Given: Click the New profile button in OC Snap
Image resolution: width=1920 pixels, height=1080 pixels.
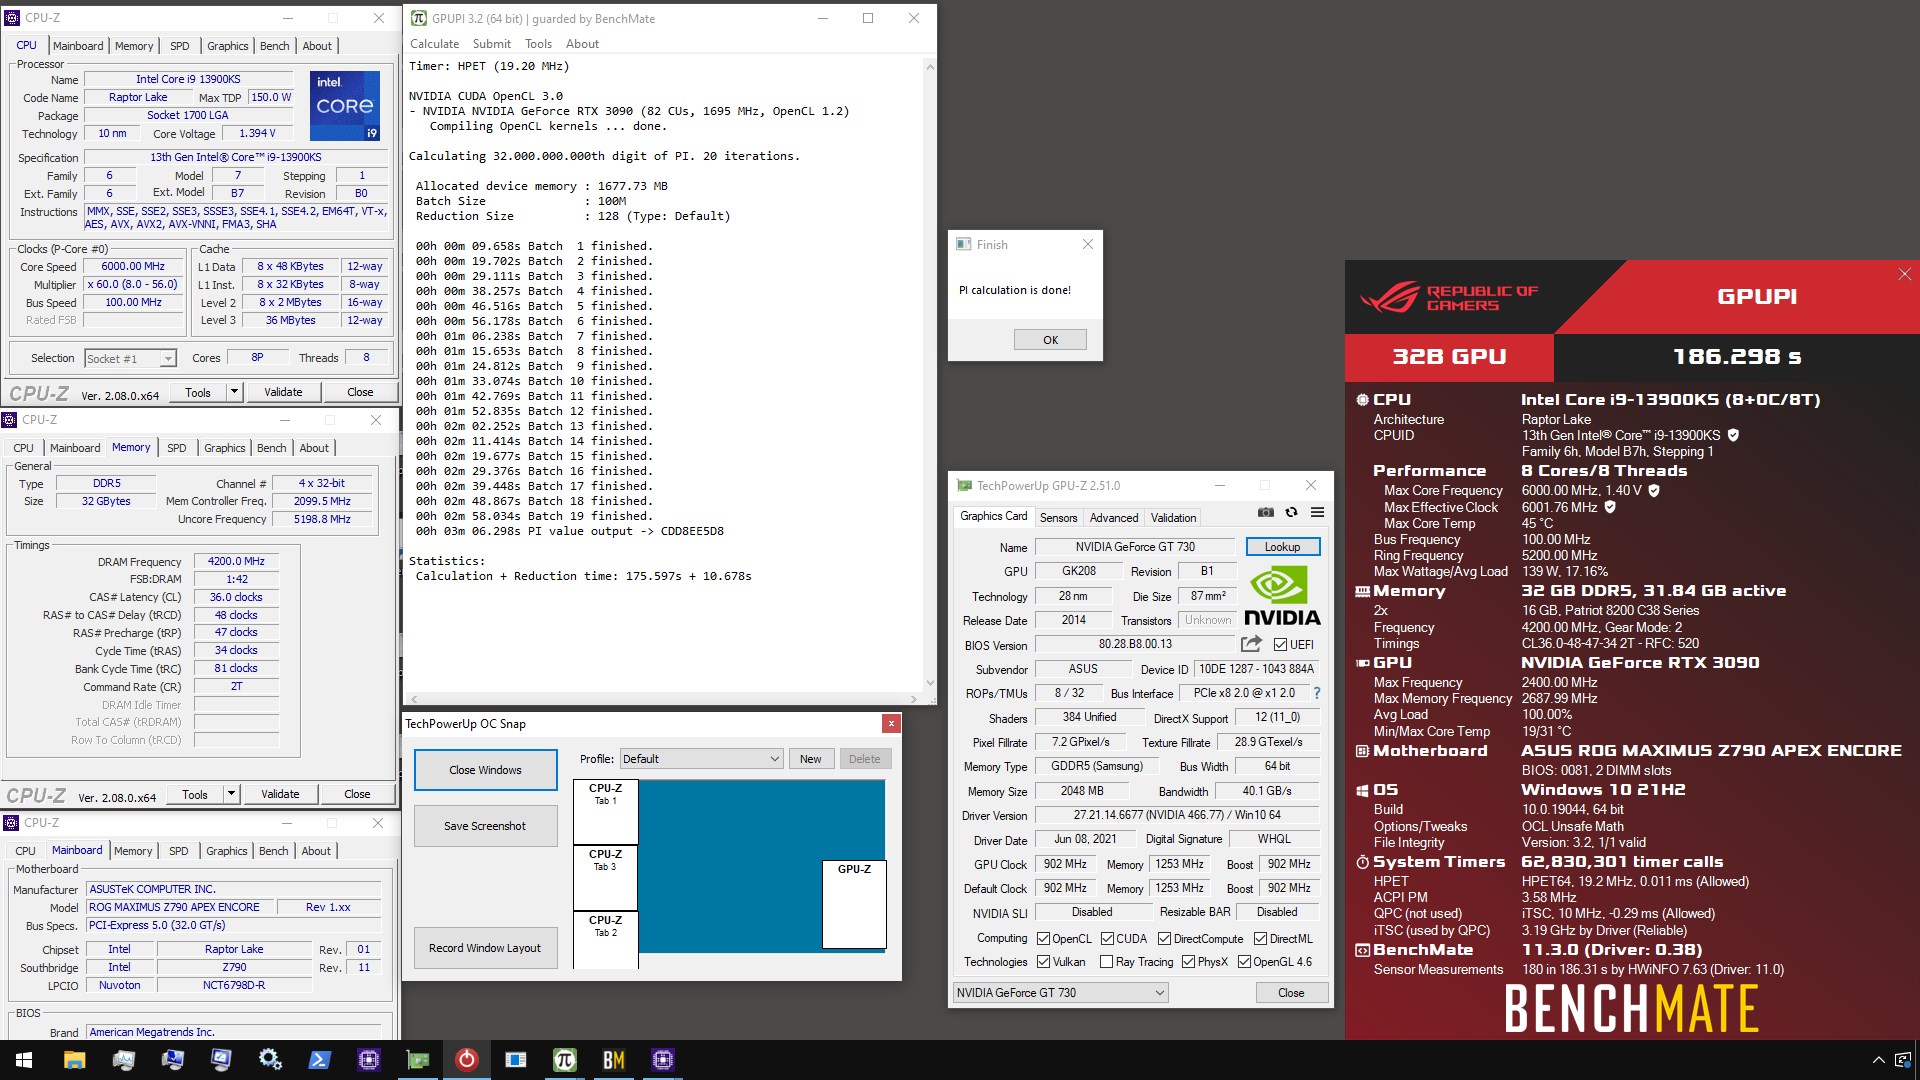Looking at the screenshot, I should (x=810, y=759).
